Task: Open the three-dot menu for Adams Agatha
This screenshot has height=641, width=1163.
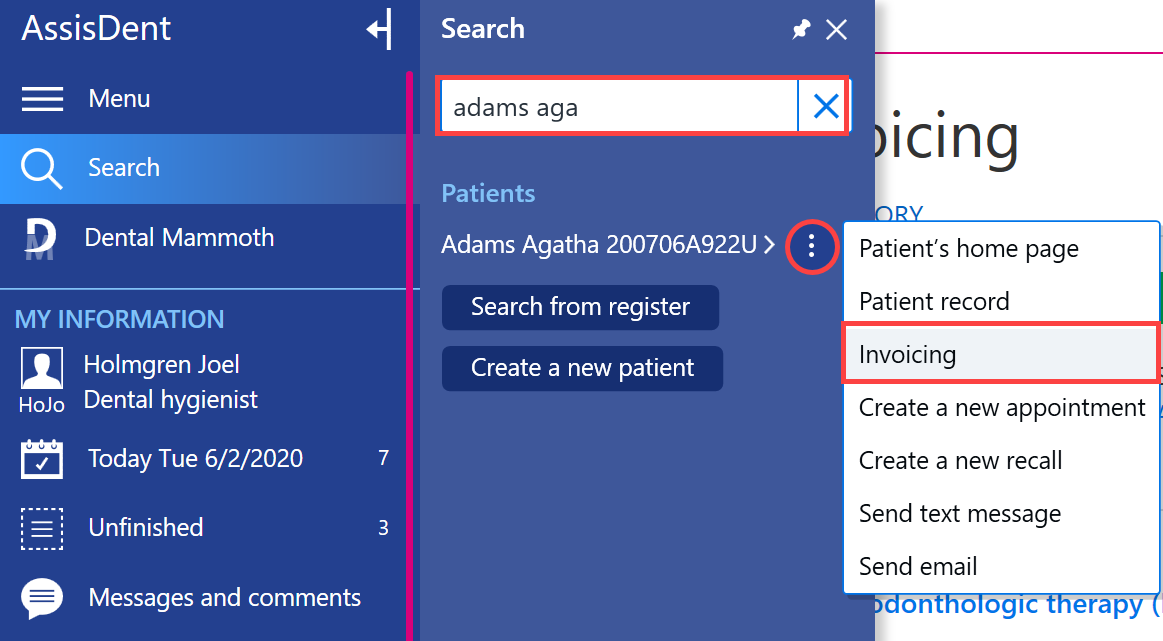Action: 811,246
